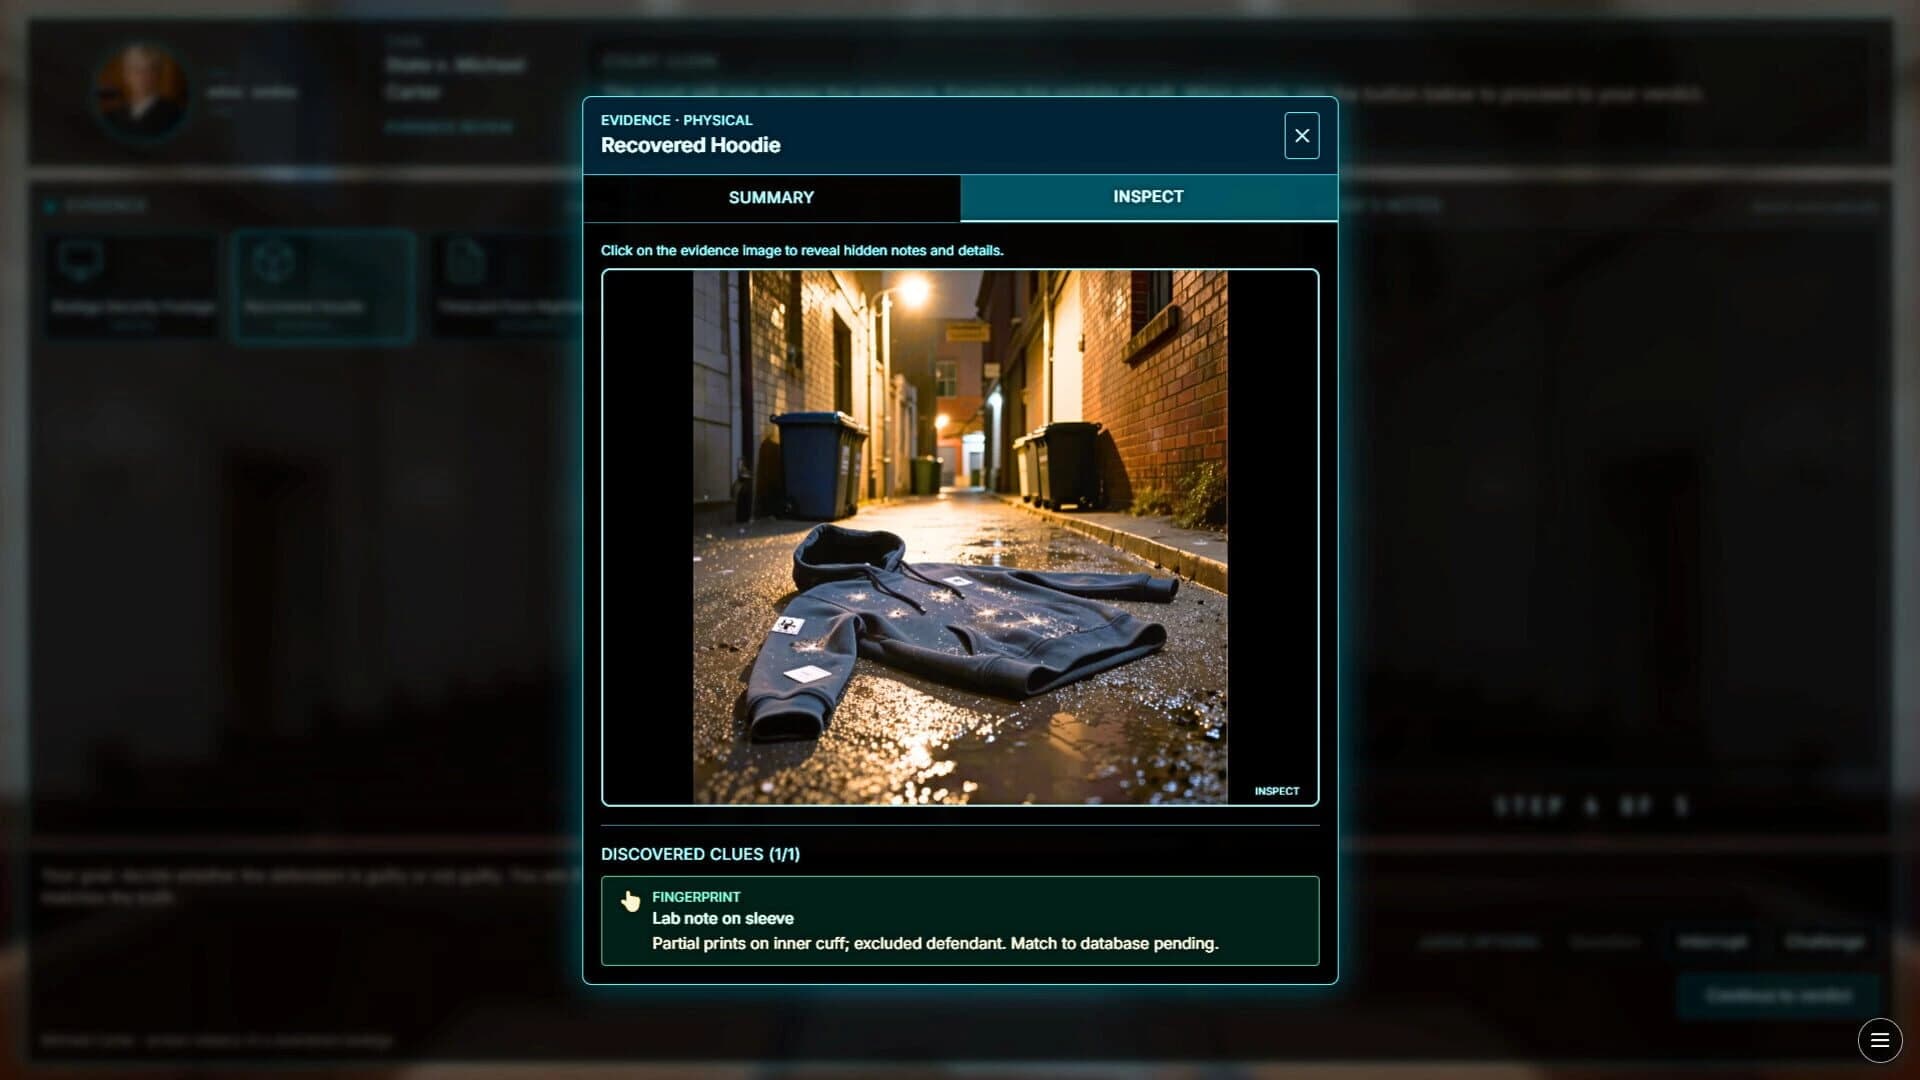Switch to the Summary tab
The image size is (1920, 1080).
pyautogui.click(x=772, y=197)
